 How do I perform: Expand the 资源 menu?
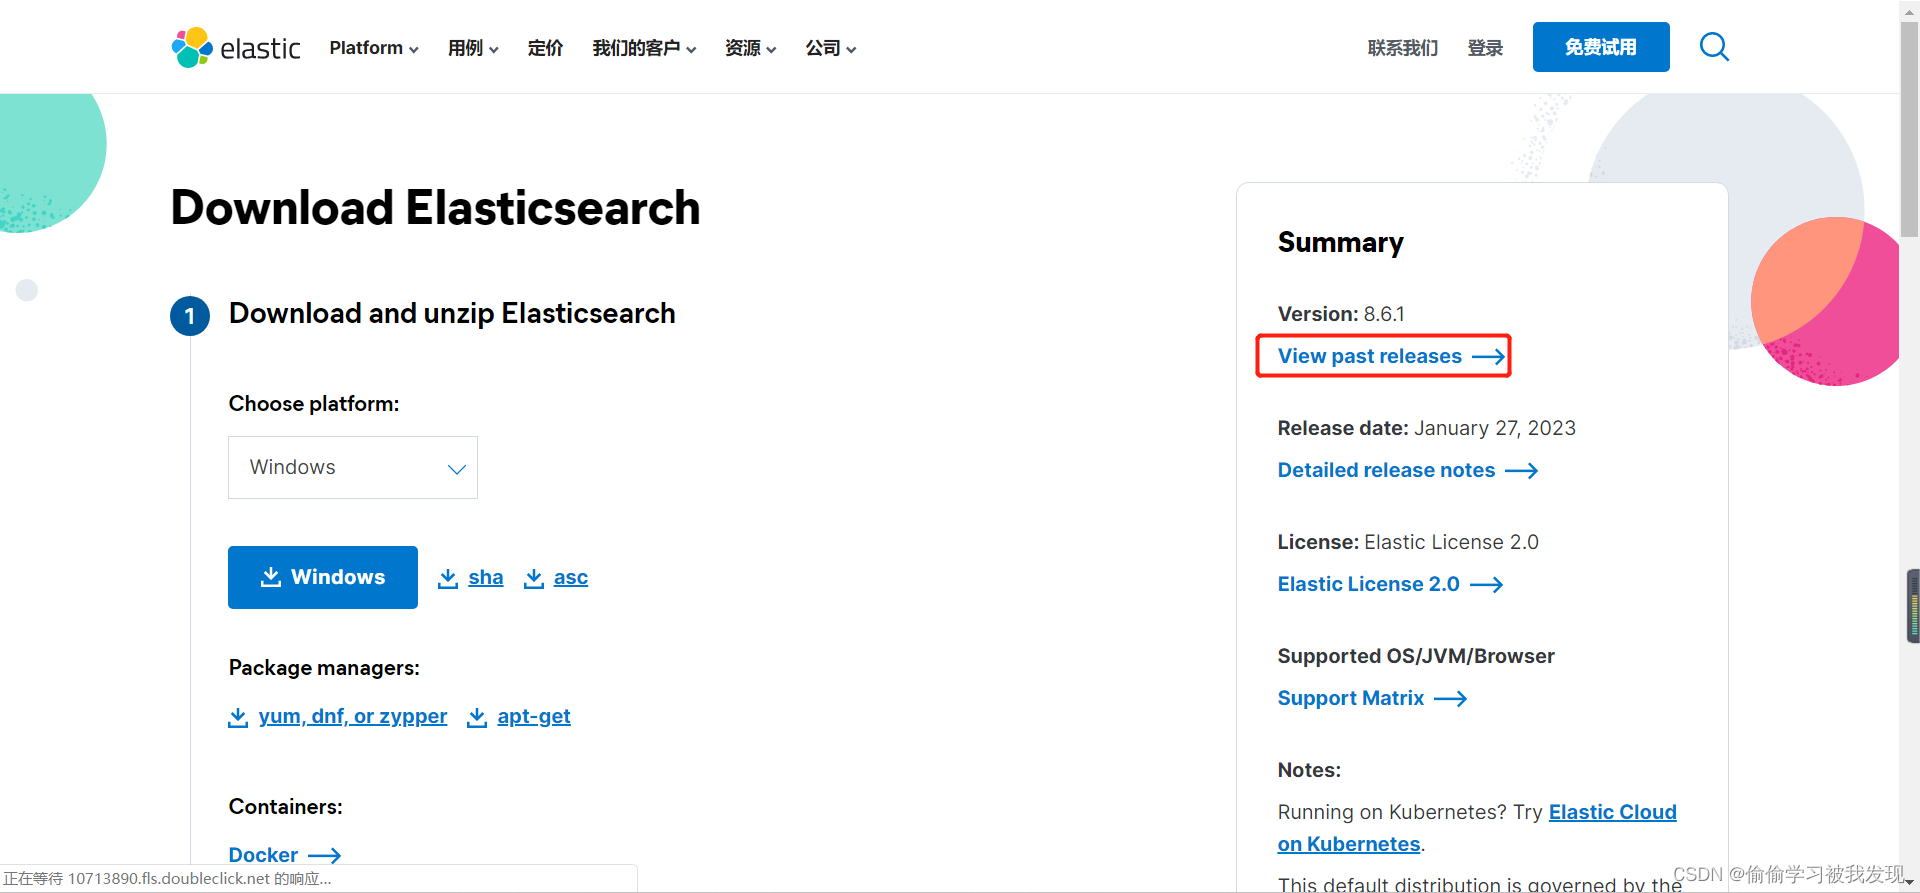pyautogui.click(x=750, y=48)
